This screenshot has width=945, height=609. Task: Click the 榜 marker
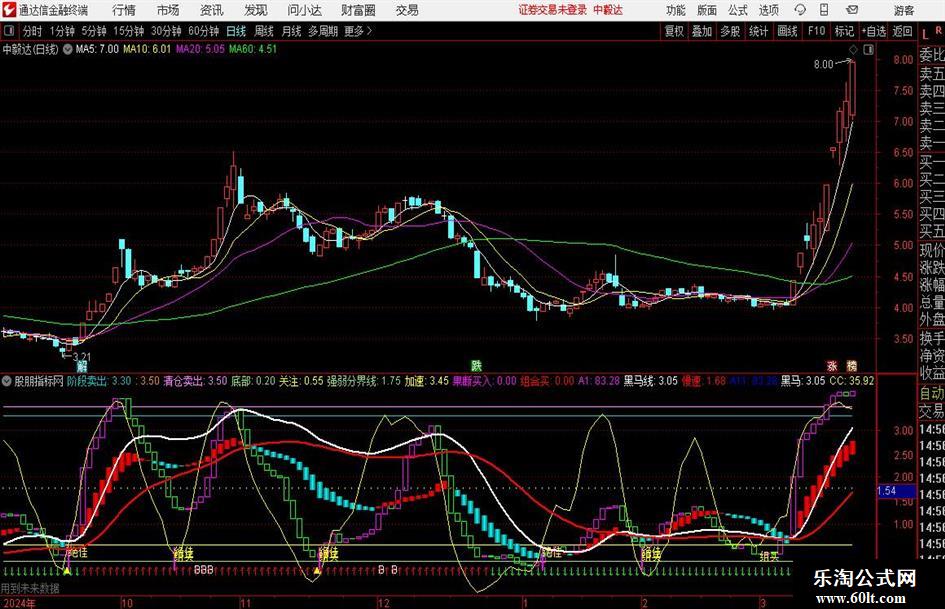[852, 365]
